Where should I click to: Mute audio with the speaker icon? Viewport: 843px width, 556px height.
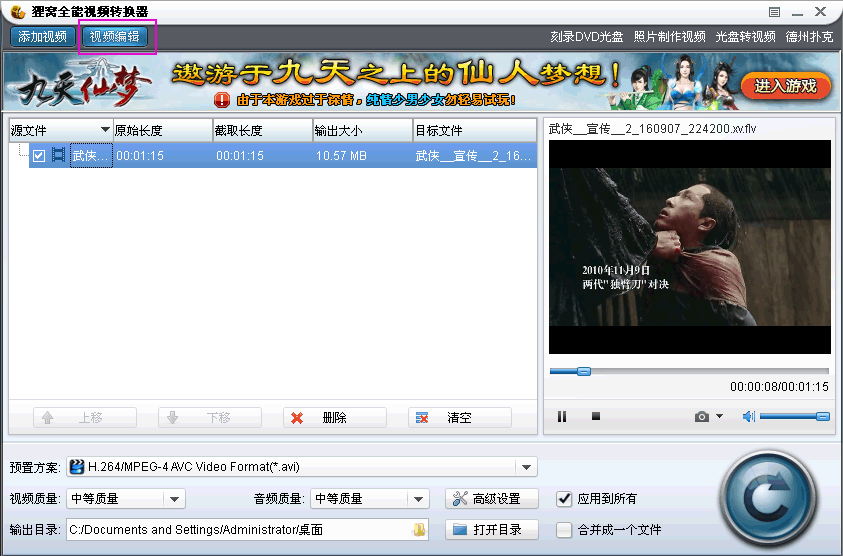748,416
